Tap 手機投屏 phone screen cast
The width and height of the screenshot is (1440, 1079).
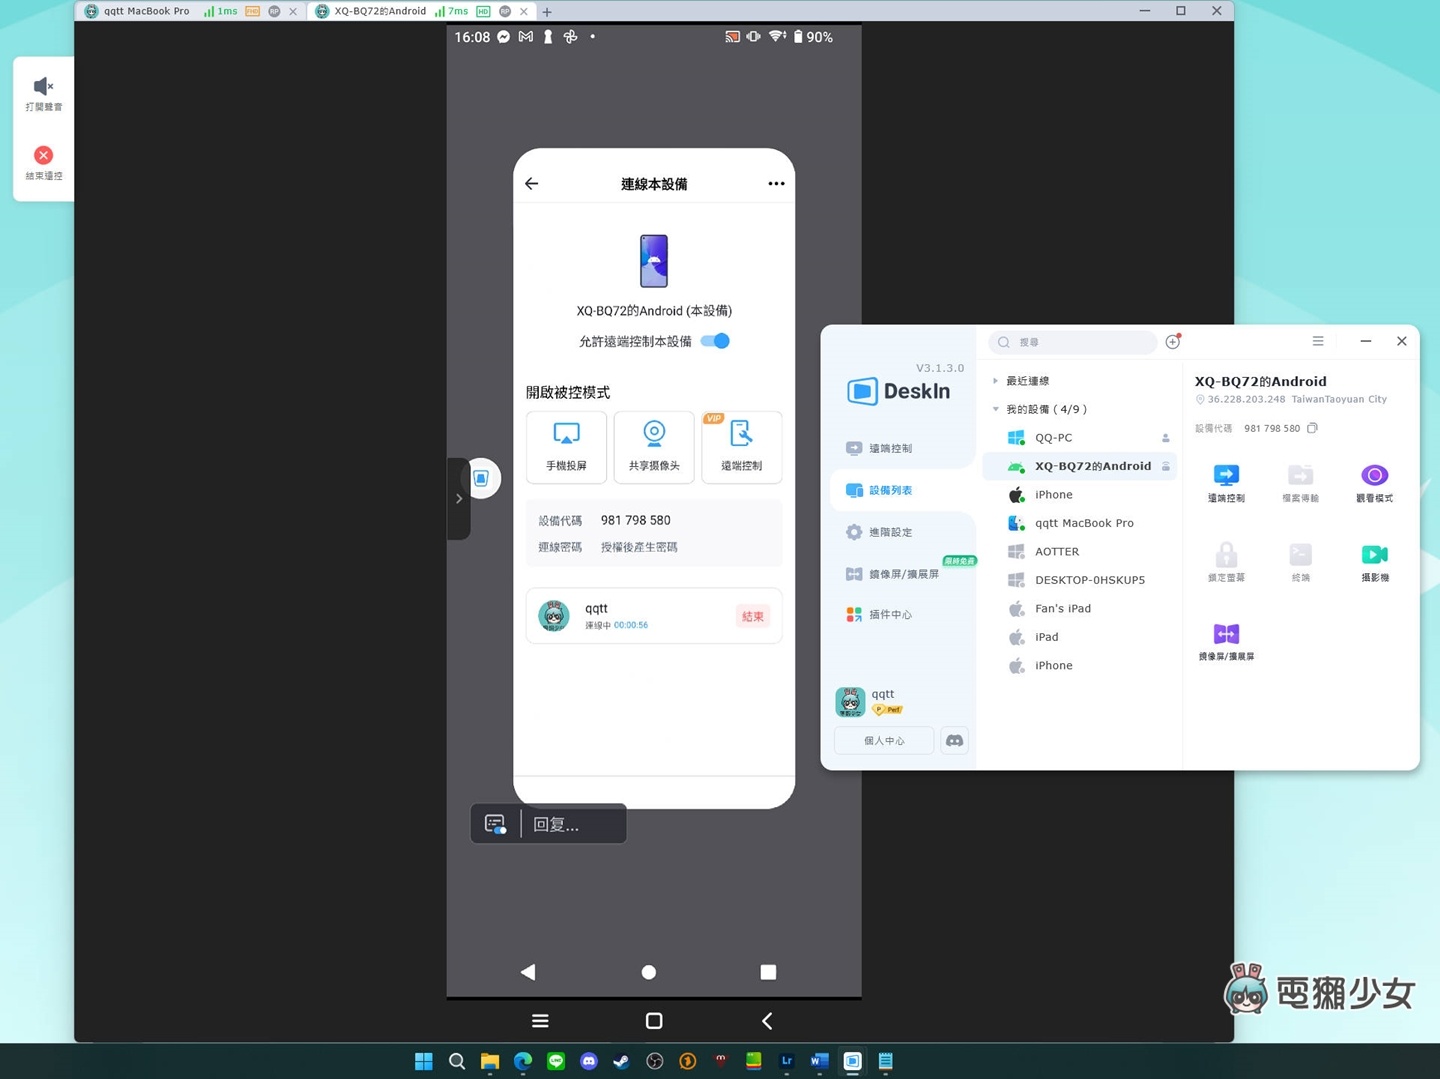click(566, 447)
